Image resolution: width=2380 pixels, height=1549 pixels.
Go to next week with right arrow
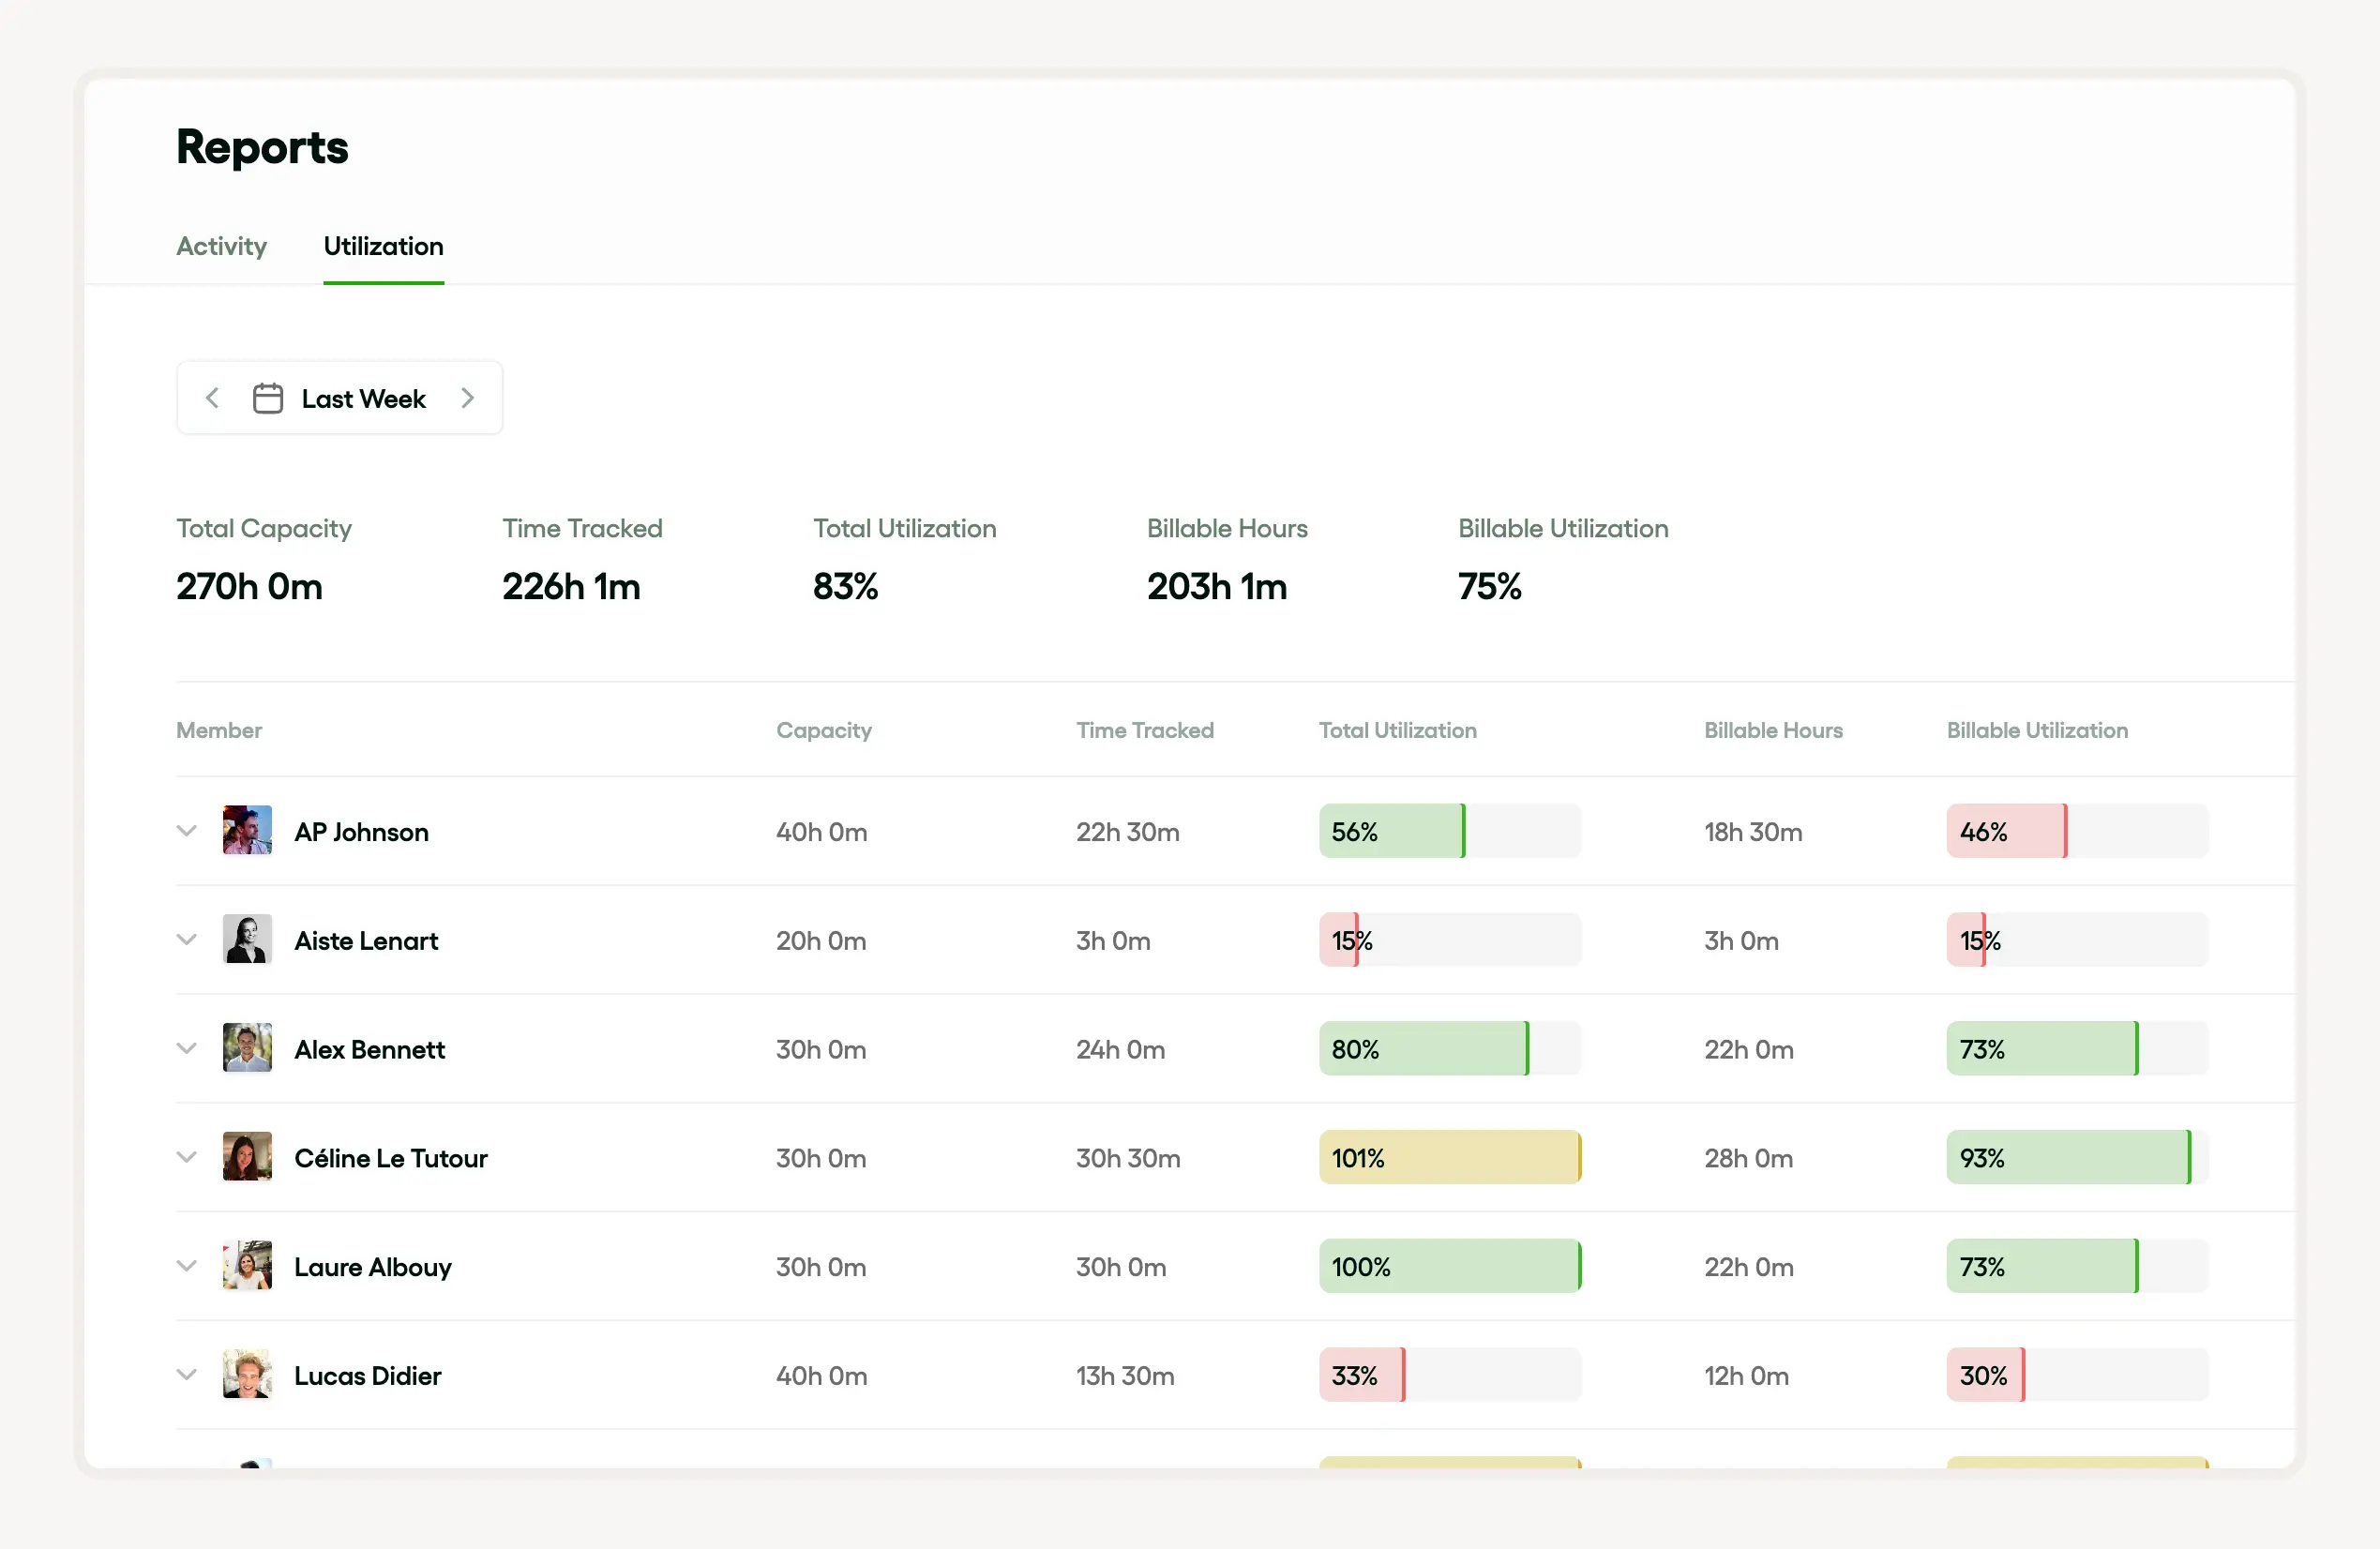click(x=467, y=398)
